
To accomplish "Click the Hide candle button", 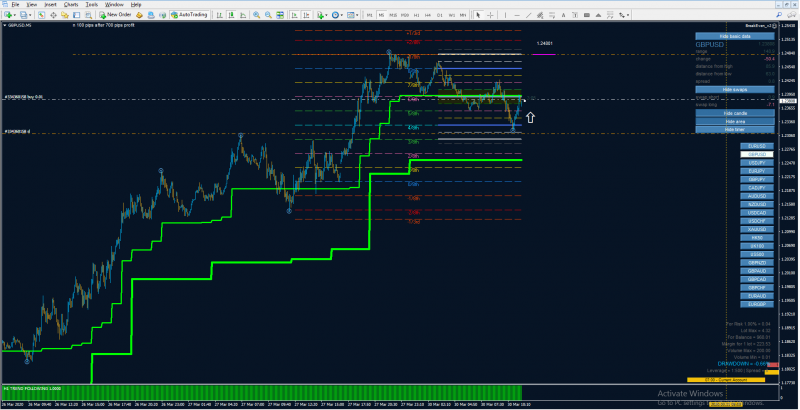I will pos(735,113).
